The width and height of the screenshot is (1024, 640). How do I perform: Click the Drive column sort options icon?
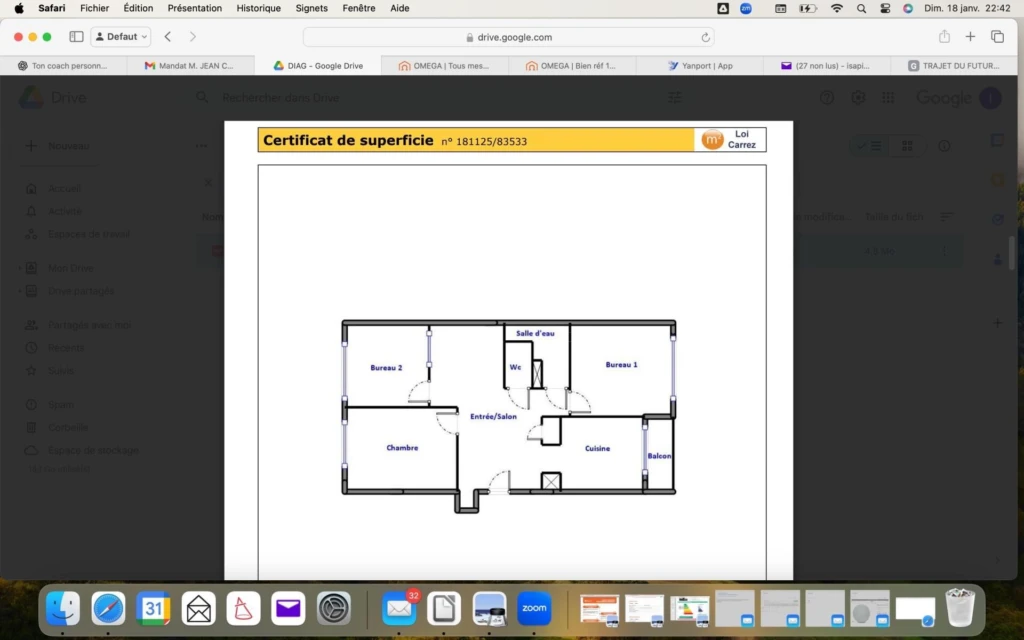pos(946,217)
